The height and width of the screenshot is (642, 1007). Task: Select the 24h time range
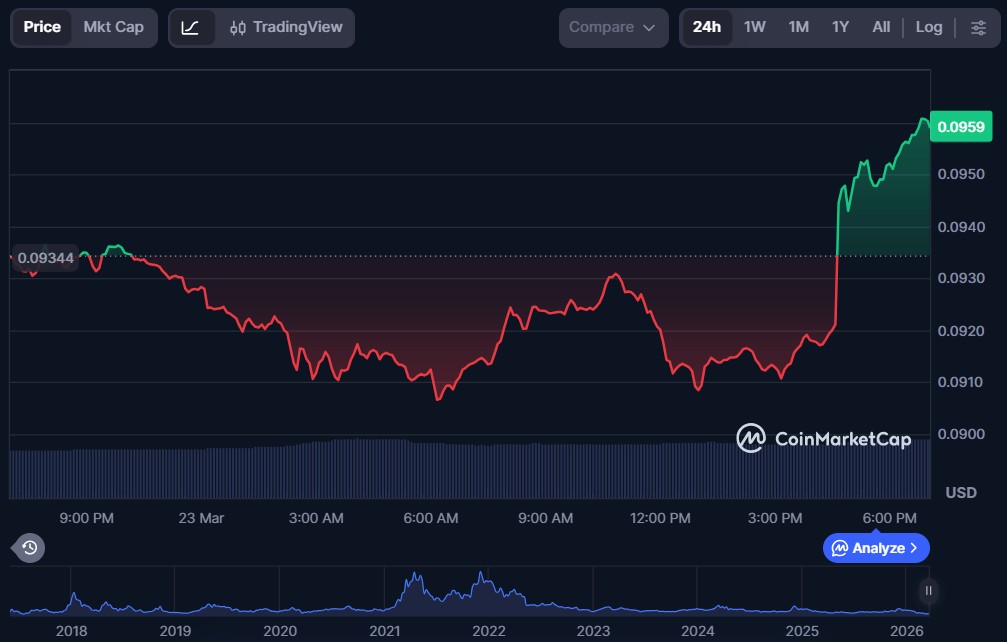click(x=706, y=27)
